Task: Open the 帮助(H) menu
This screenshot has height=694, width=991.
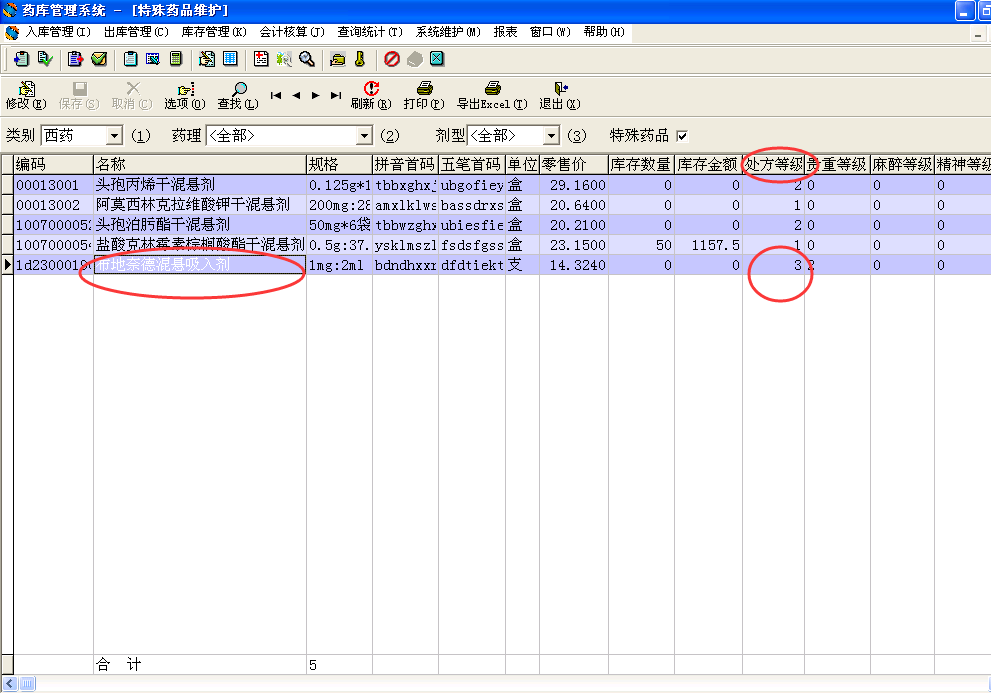Action: click(604, 32)
